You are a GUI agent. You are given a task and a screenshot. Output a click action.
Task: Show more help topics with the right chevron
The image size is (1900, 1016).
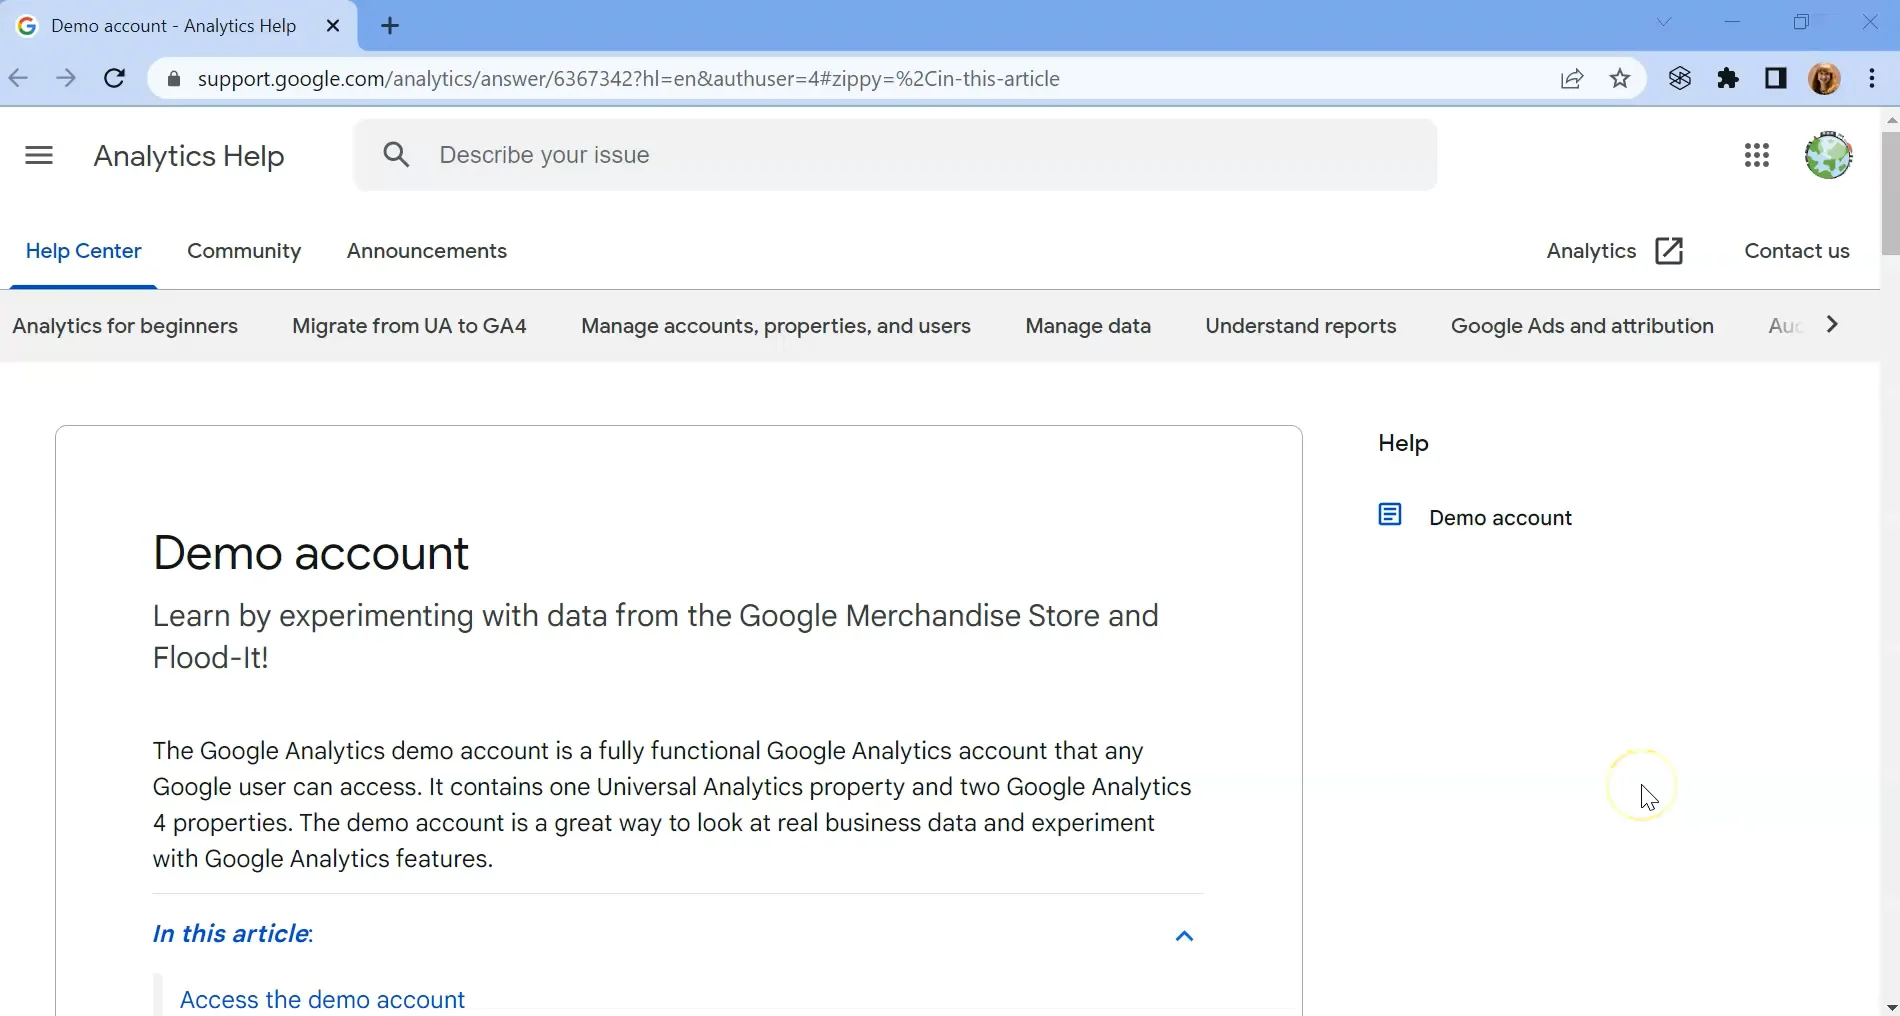1833,324
